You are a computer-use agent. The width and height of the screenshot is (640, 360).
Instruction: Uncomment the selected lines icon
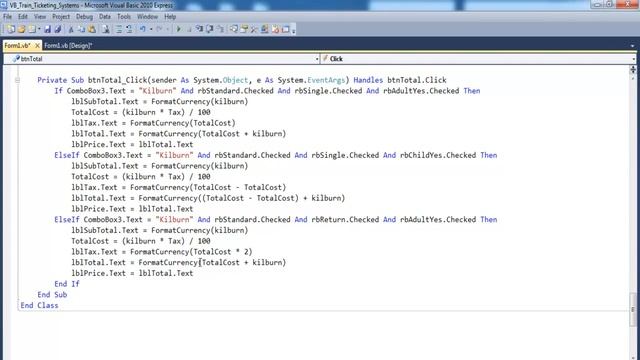pyautogui.click(x=129, y=29)
